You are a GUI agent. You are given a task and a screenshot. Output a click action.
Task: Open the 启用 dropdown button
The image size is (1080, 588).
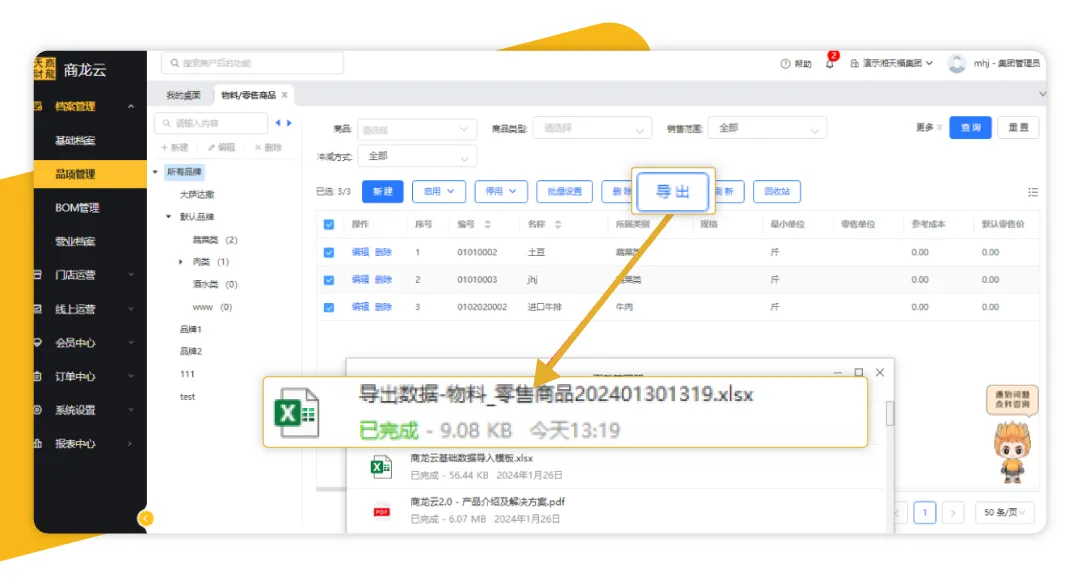tap(439, 191)
